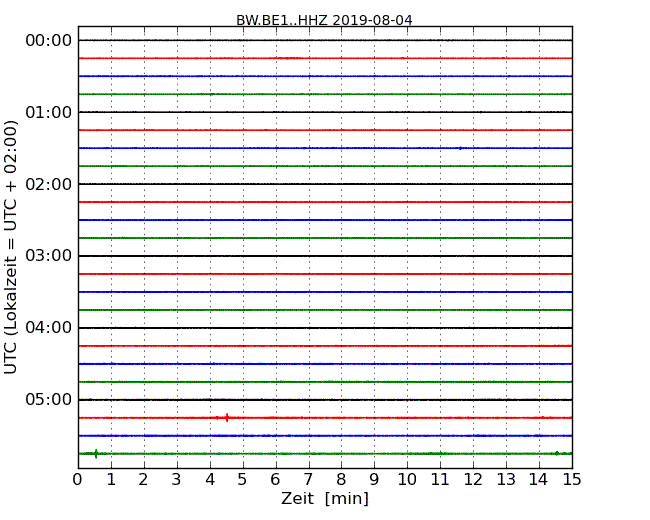Click x-axis tick label 12
This screenshot has width=650, height=520.
point(473,480)
